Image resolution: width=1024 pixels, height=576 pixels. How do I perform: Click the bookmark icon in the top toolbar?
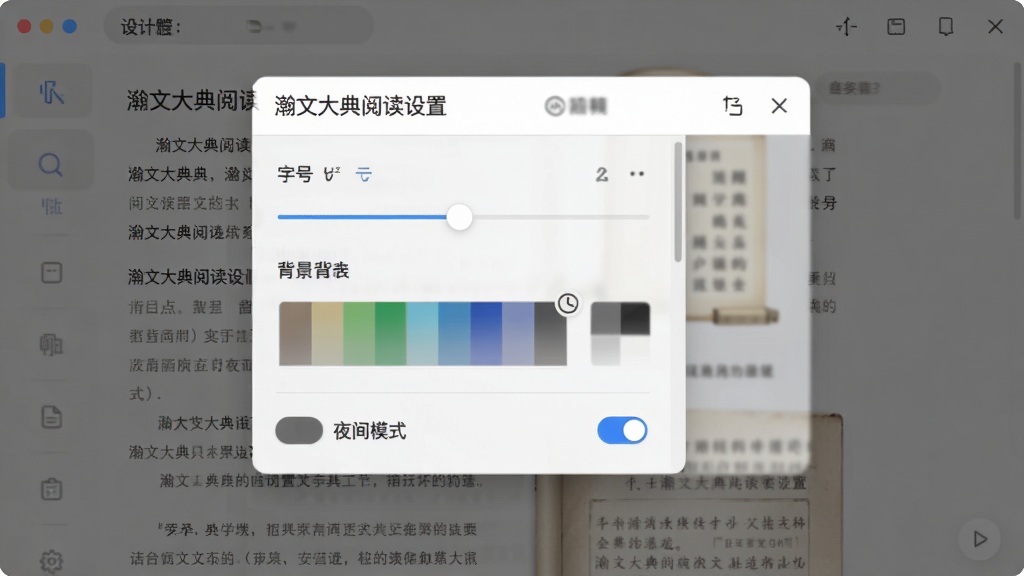coord(946,27)
